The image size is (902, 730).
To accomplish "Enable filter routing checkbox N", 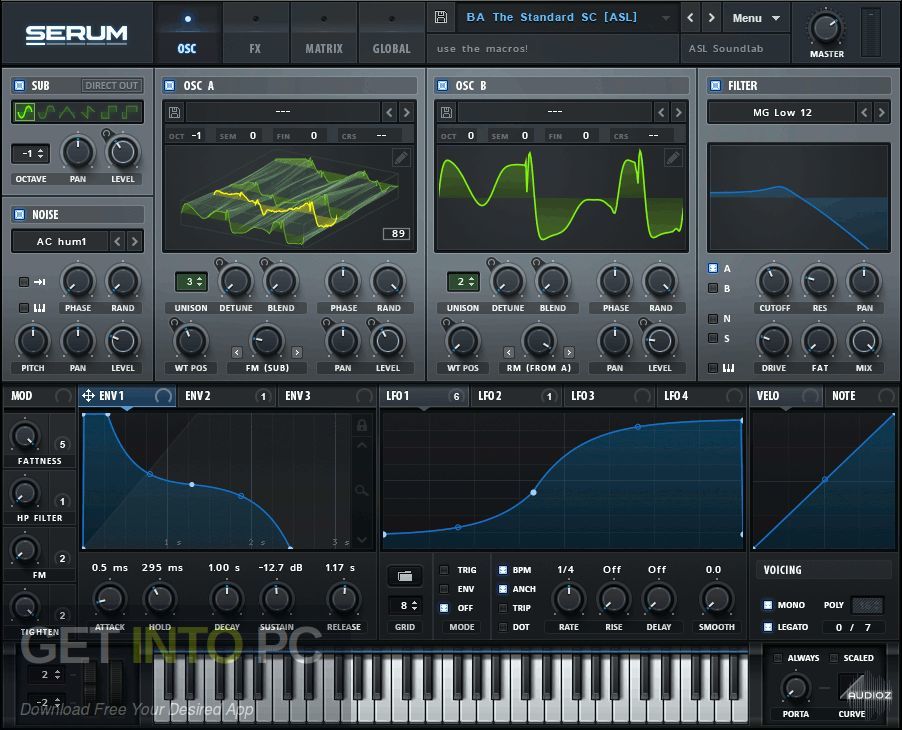I will 713,318.
